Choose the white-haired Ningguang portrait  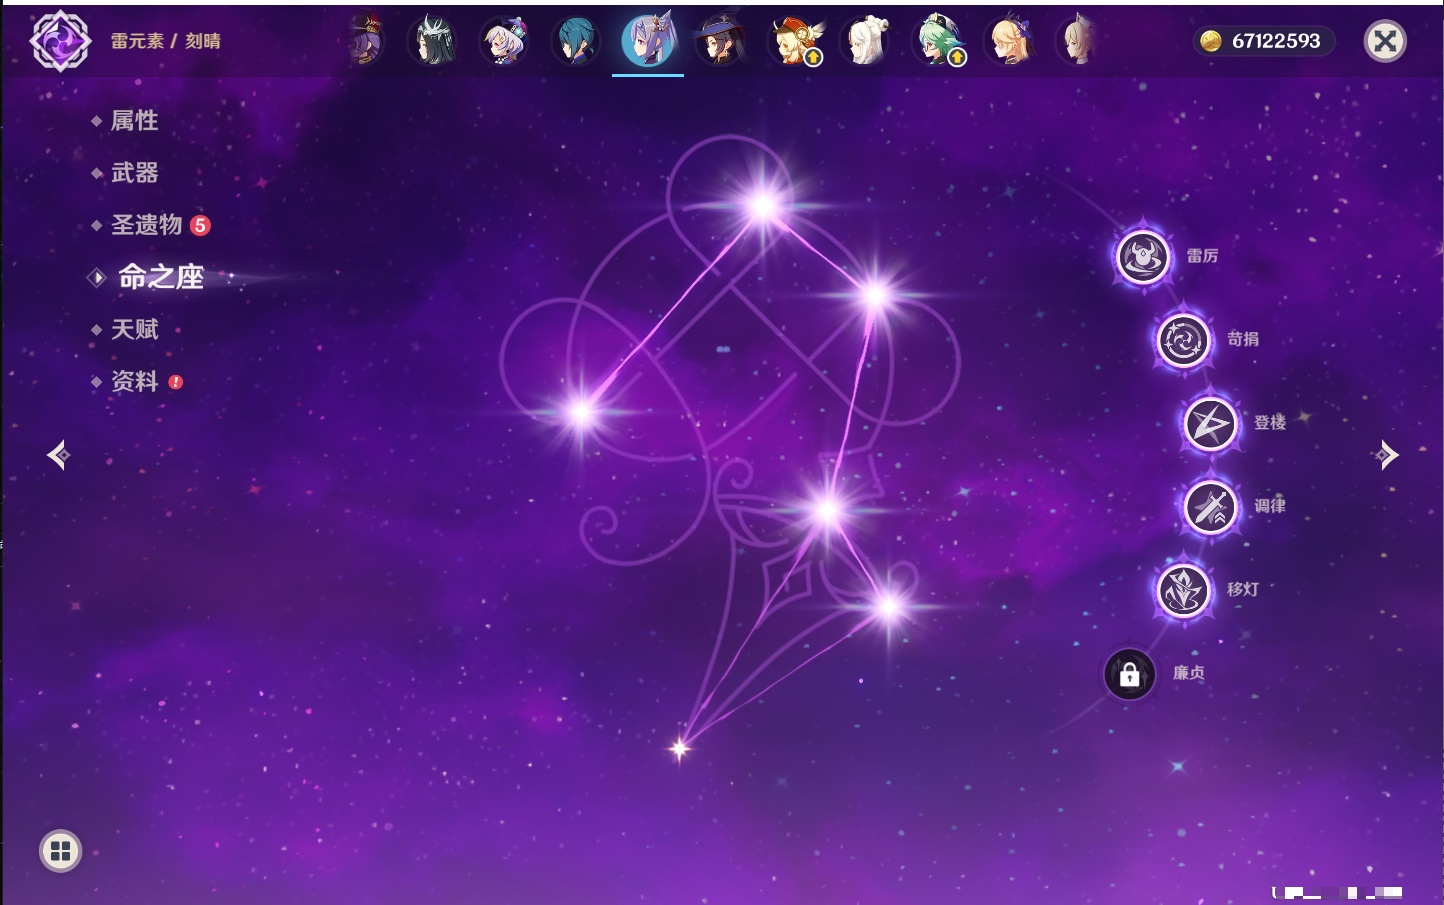865,41
